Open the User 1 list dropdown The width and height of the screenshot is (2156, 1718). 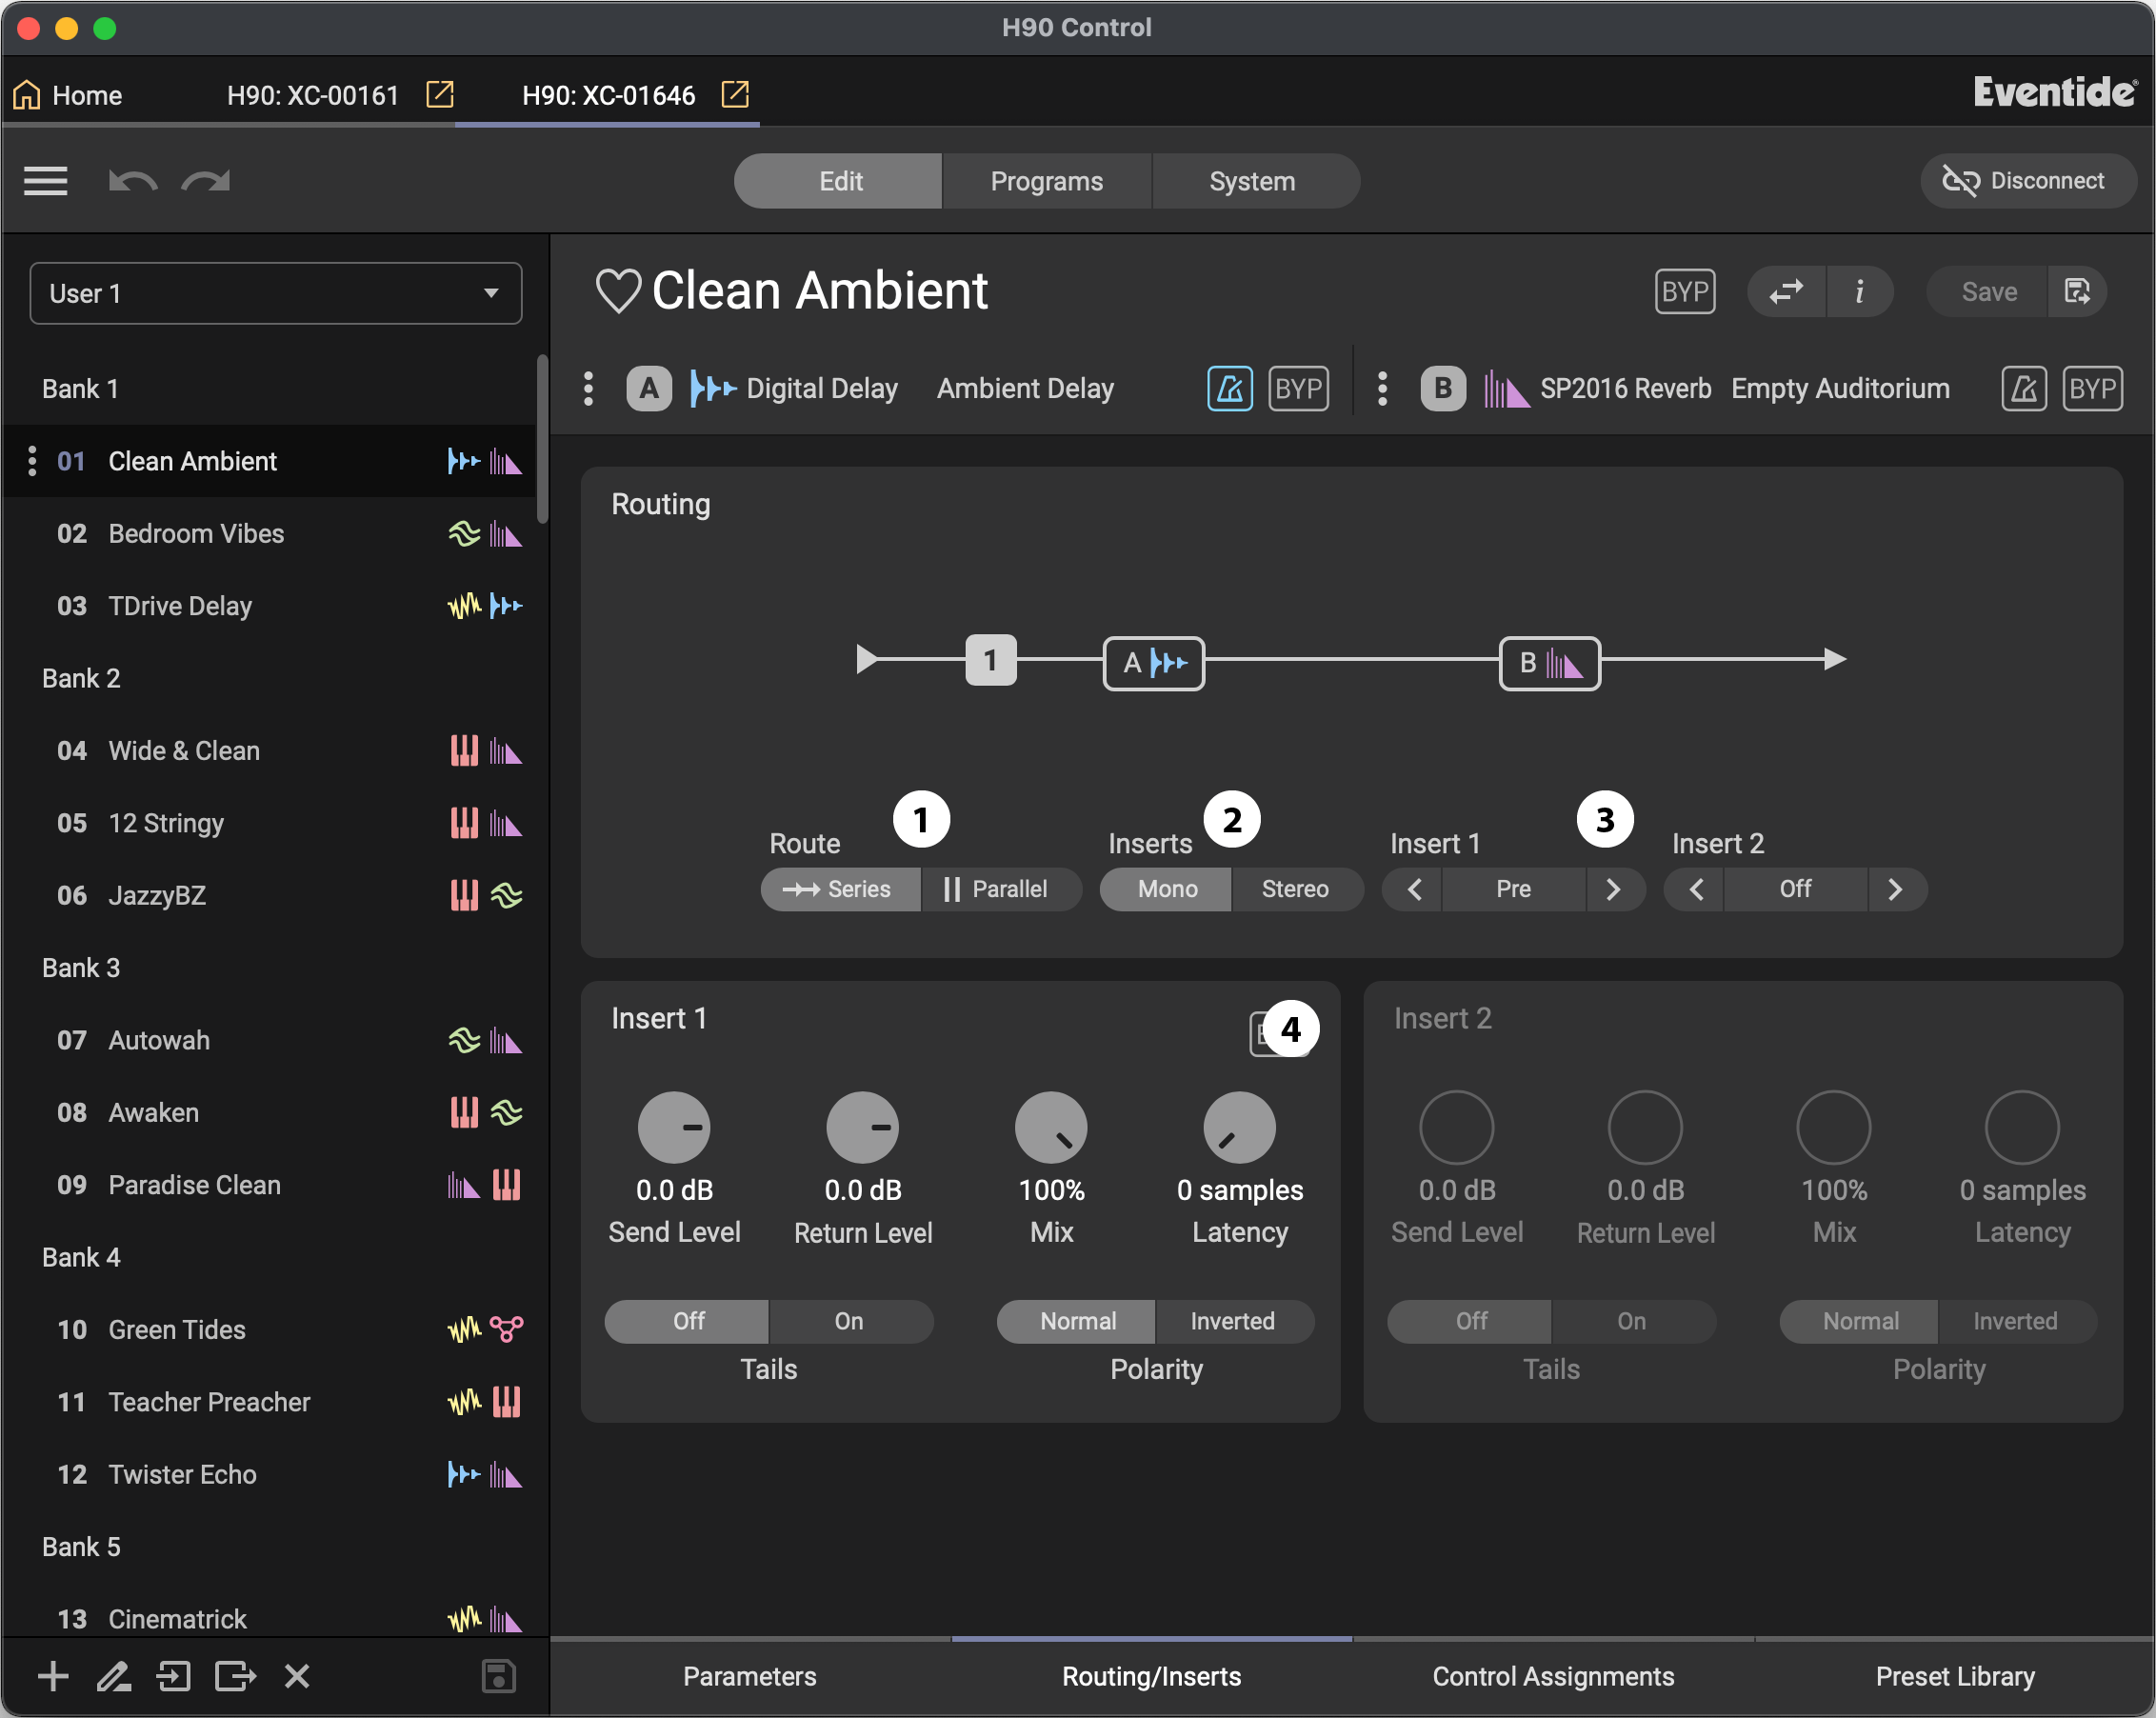(x=276, y=293)
